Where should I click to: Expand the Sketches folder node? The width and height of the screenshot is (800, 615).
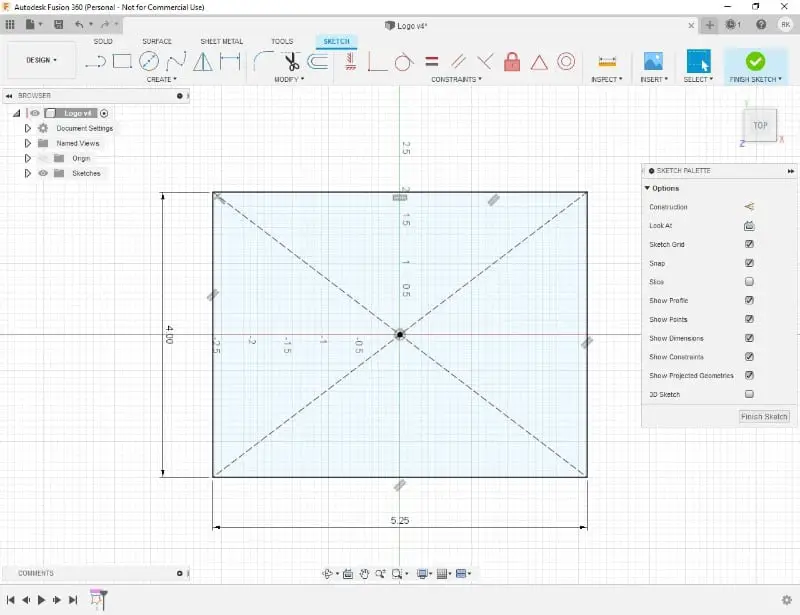click(28, 173)
